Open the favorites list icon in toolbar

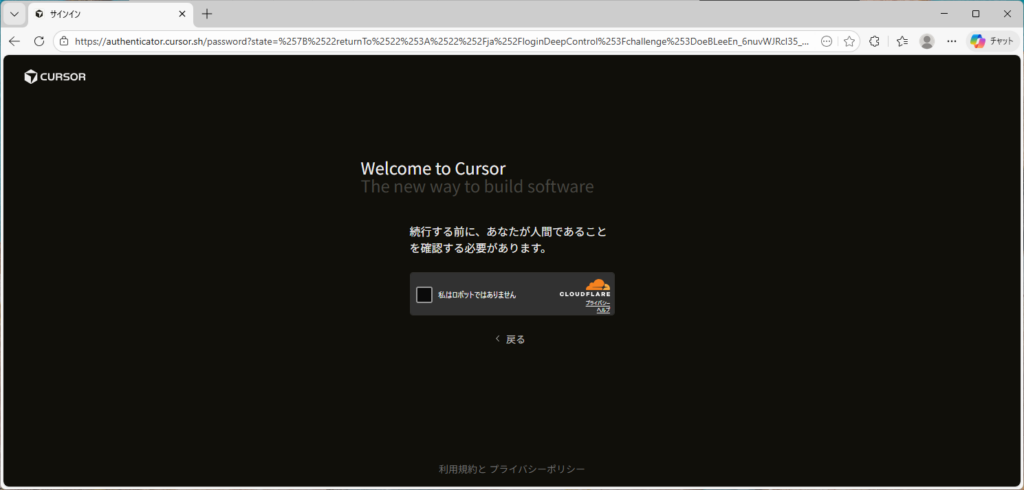(901, 41)
